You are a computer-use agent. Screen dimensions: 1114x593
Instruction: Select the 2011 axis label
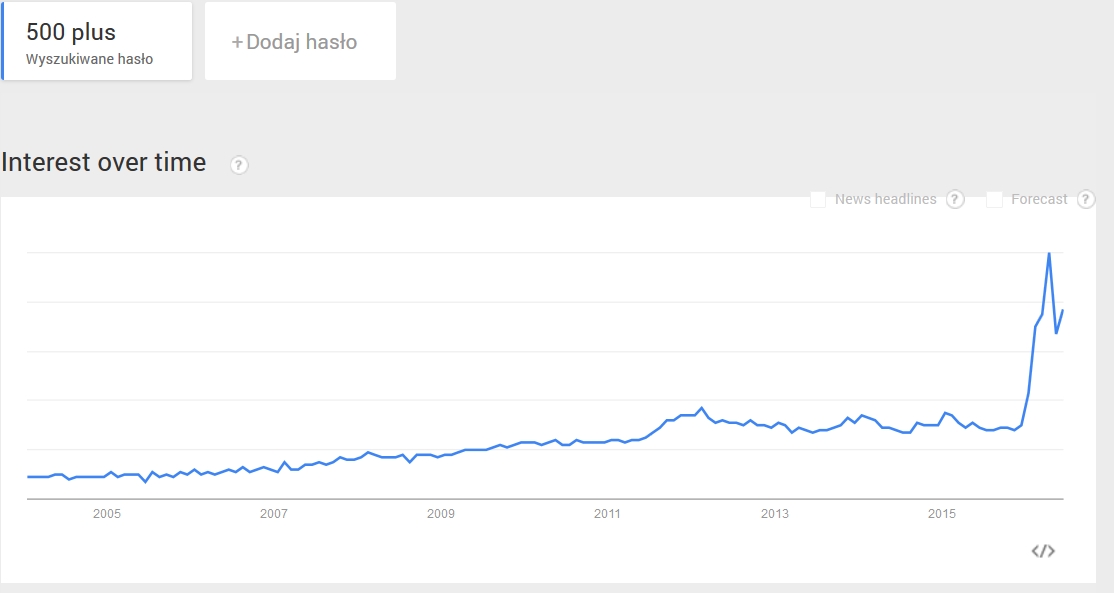coord(607,513)
